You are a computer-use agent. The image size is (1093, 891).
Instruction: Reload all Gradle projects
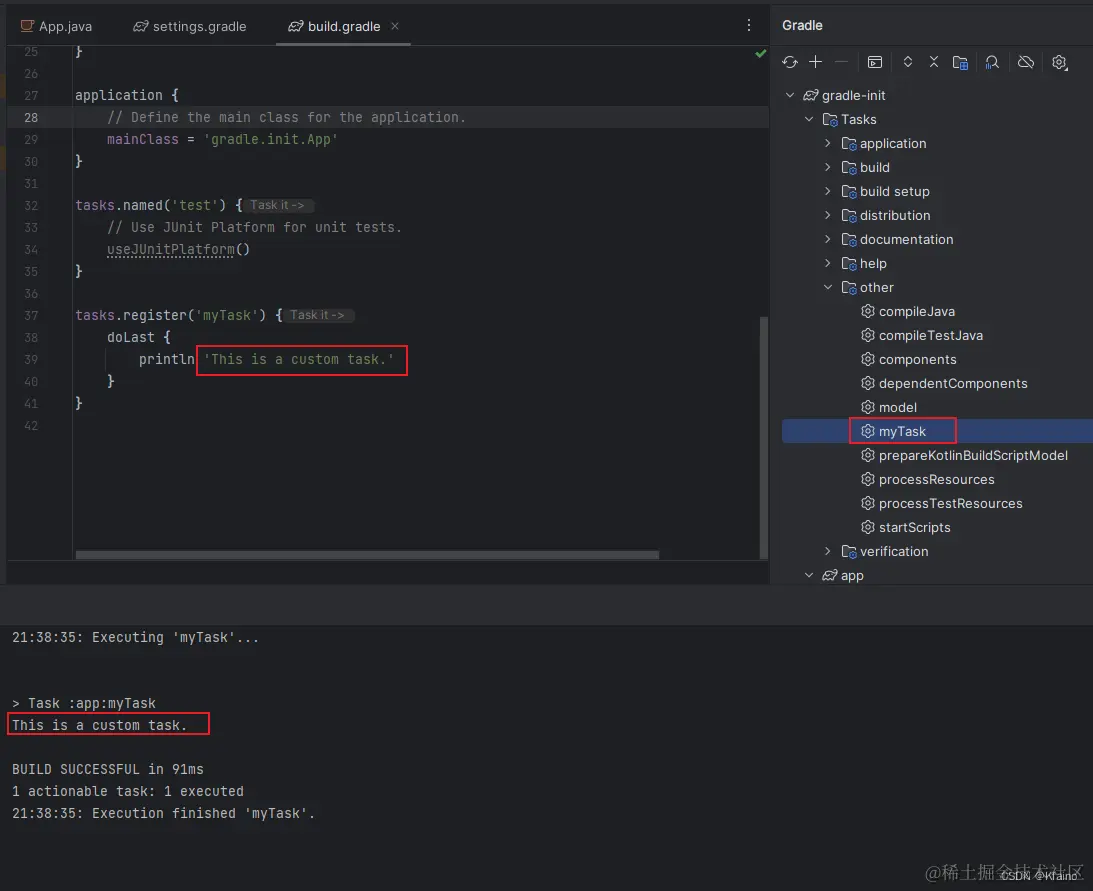point(790,62)
